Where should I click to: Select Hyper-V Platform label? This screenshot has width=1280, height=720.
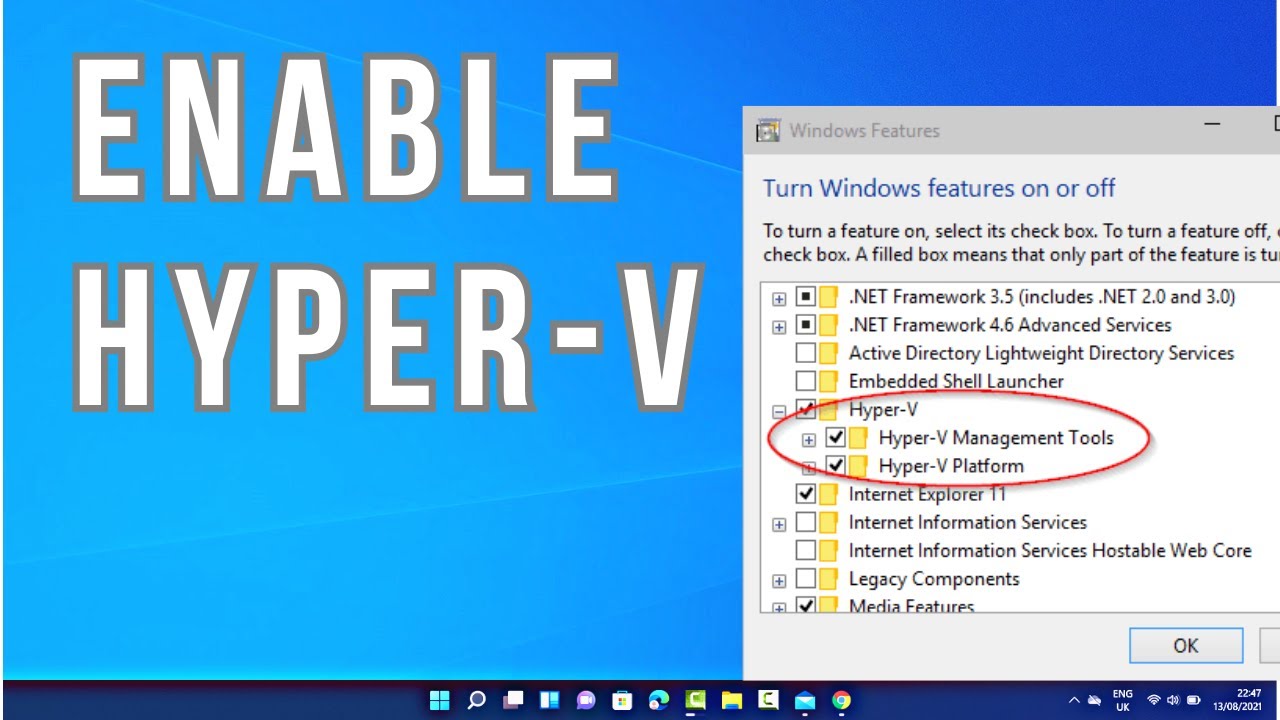coord(951,466)
